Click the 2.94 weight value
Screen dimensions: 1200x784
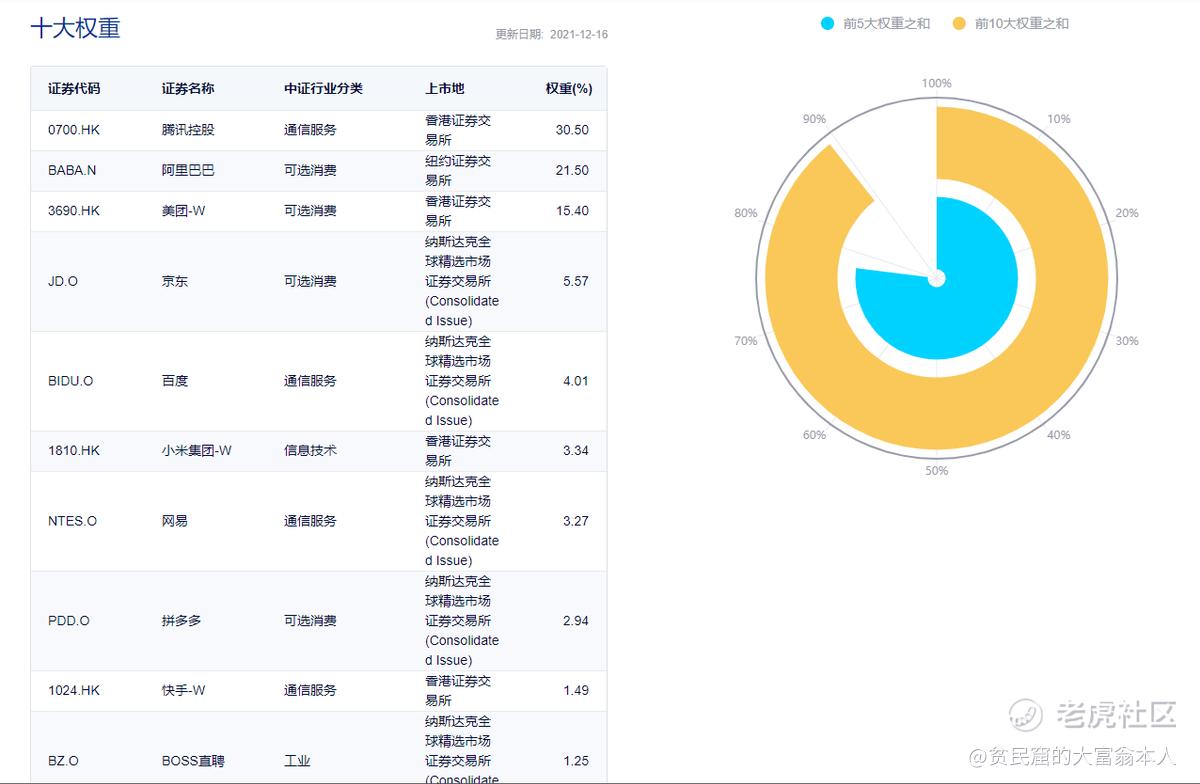point(576,621)
